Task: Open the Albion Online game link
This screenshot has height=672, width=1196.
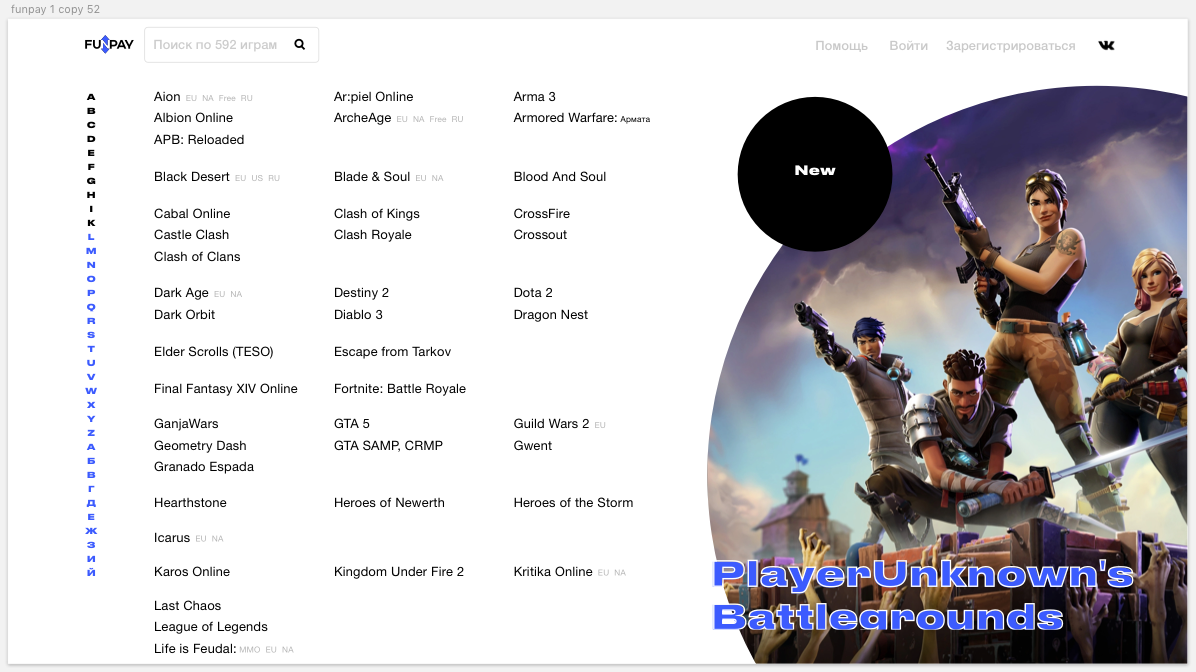Action: (x=193, y=118)
